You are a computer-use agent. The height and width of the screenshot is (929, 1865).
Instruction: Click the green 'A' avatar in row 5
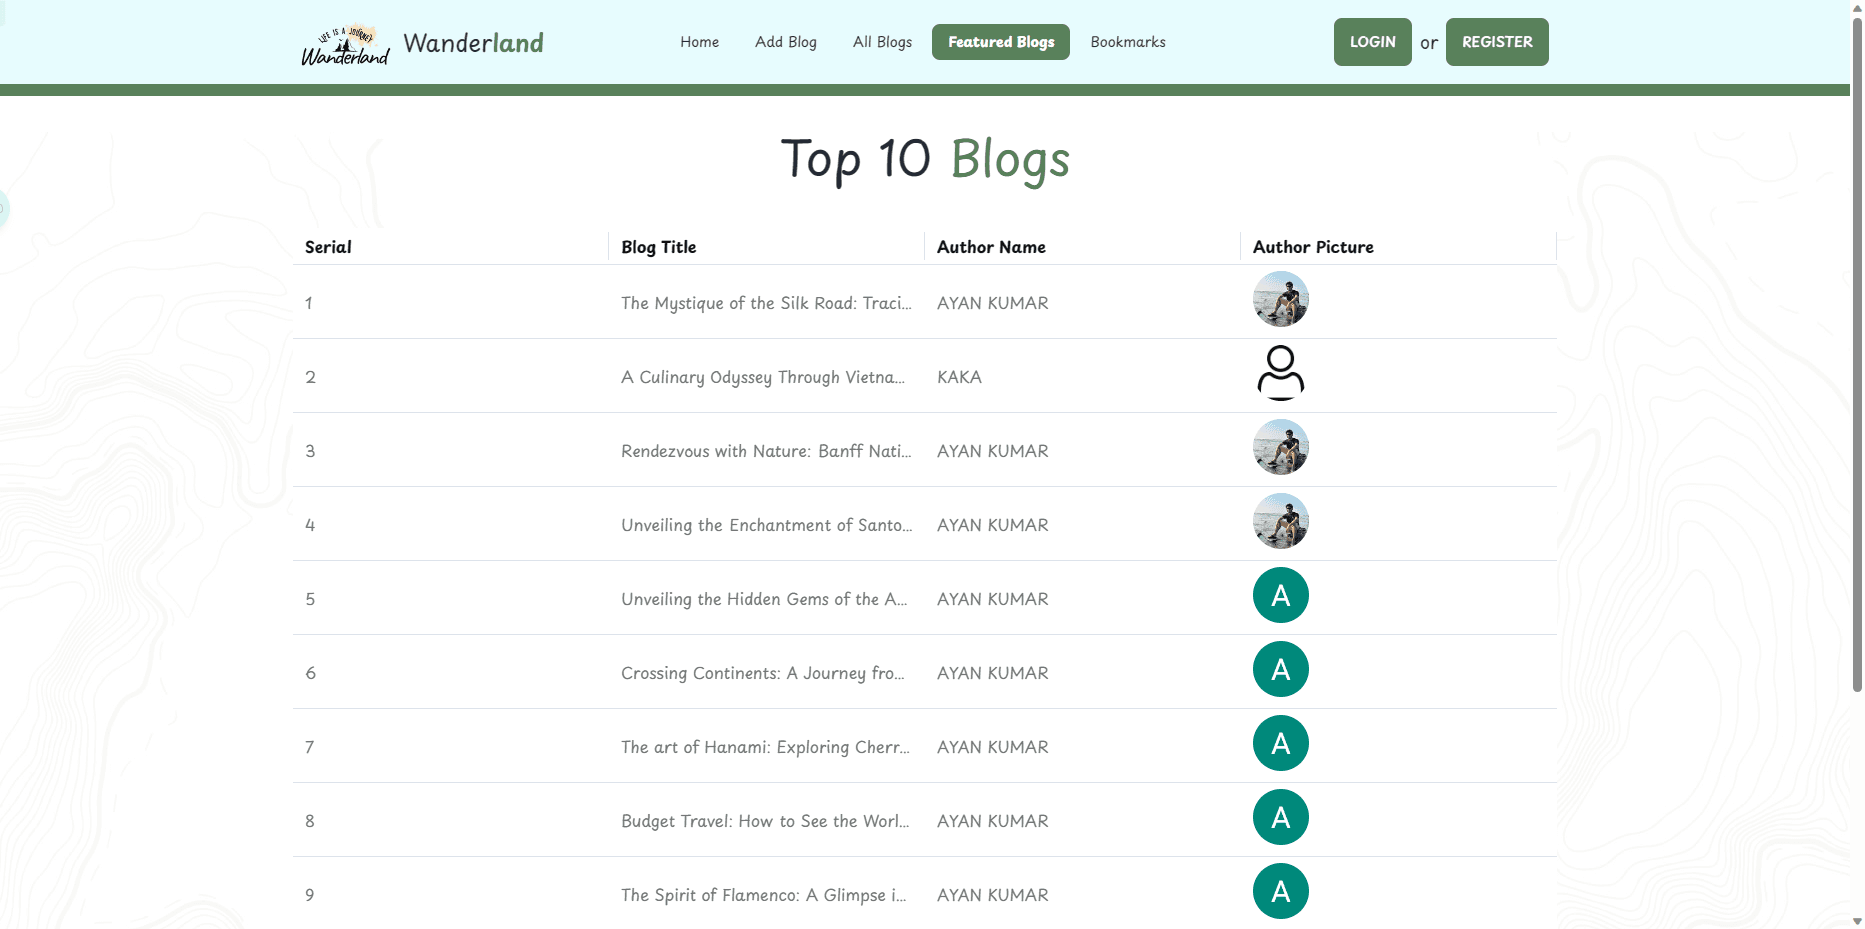point(1280,595)
